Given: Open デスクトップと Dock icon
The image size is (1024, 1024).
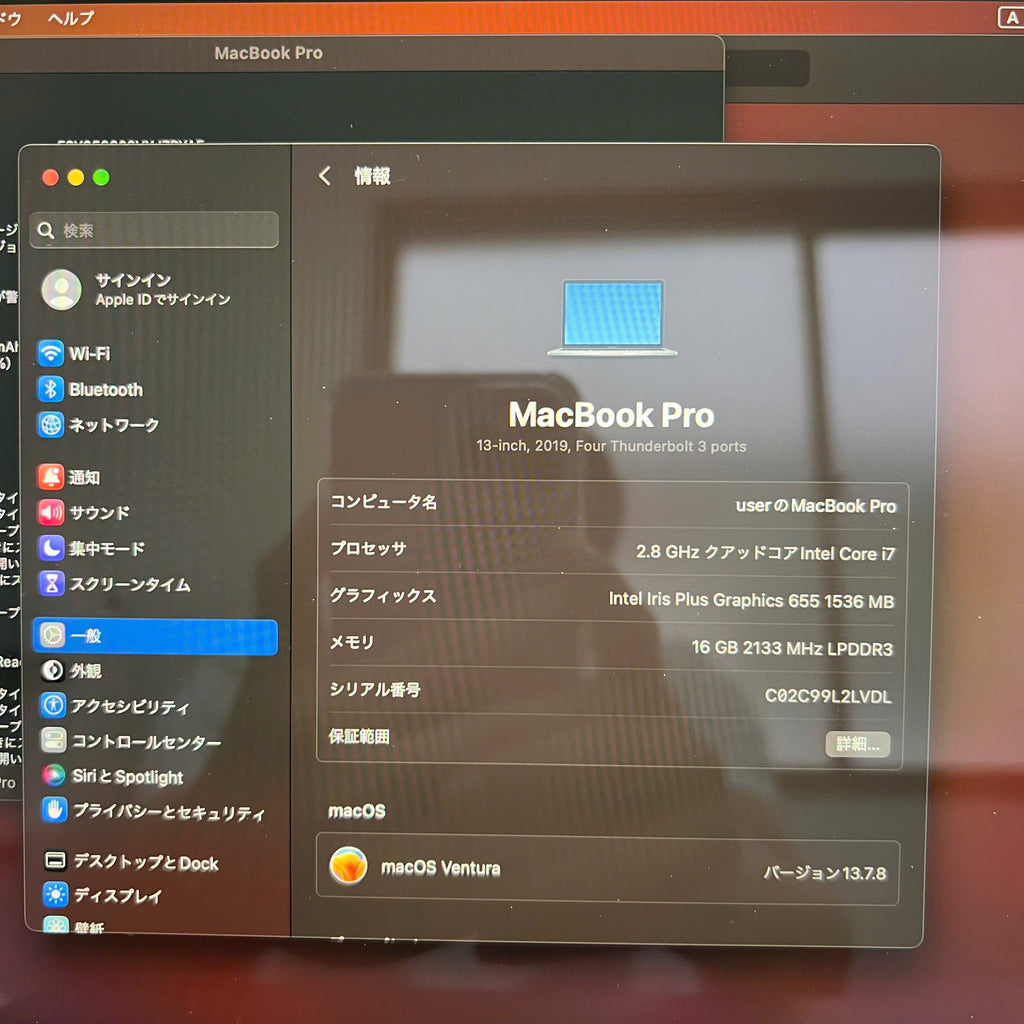Looking at the screenshot, I should [56, 861].
